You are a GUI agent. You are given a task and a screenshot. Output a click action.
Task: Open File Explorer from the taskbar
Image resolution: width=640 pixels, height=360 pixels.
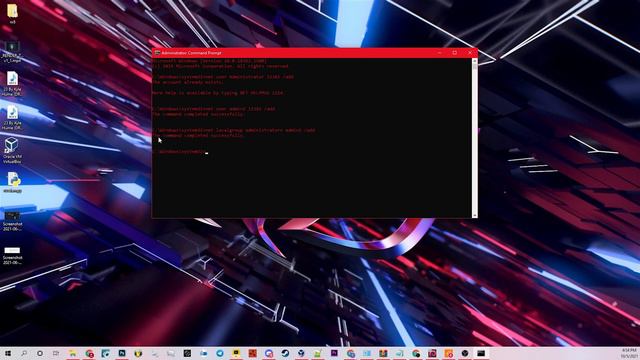point(73,353)
